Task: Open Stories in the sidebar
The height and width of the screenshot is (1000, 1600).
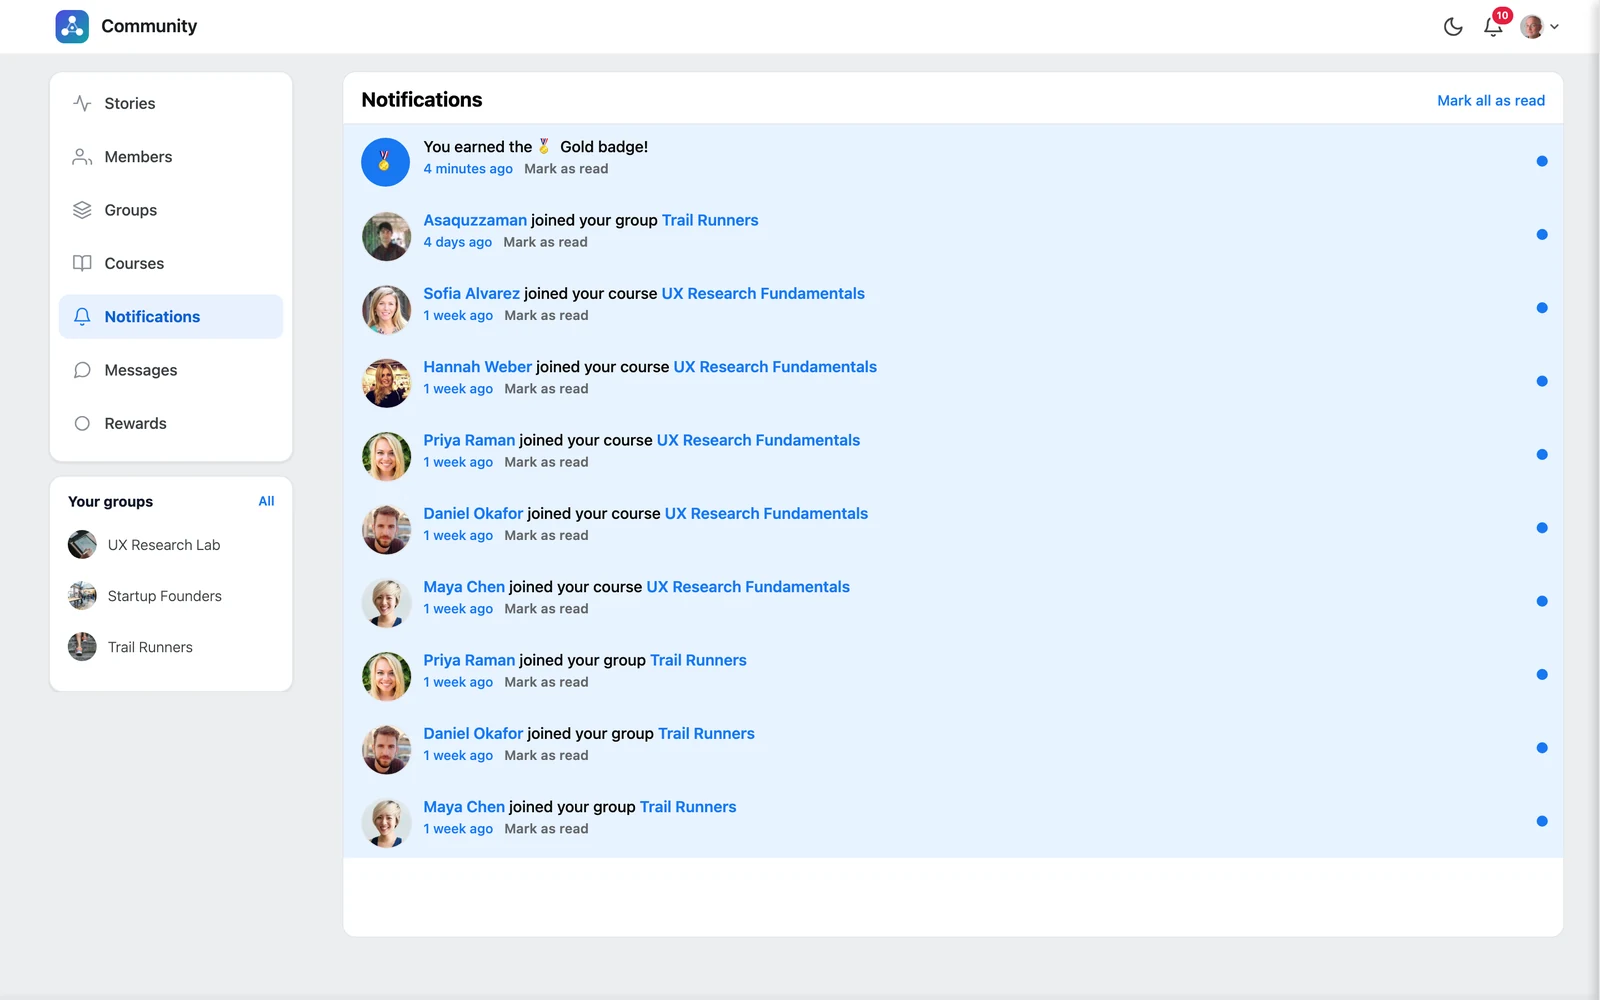Action: (x=171, y=103)
